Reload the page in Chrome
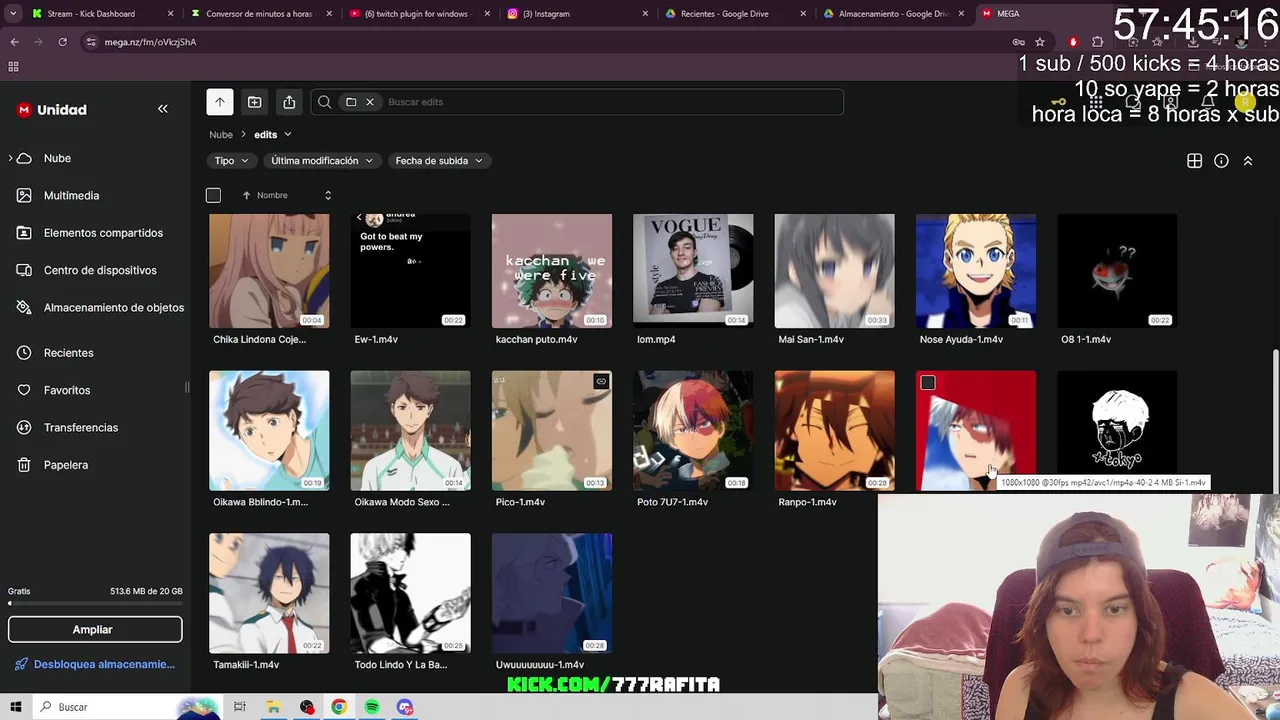The height and width of the screenshot is (720, 1280). (62, 42)
